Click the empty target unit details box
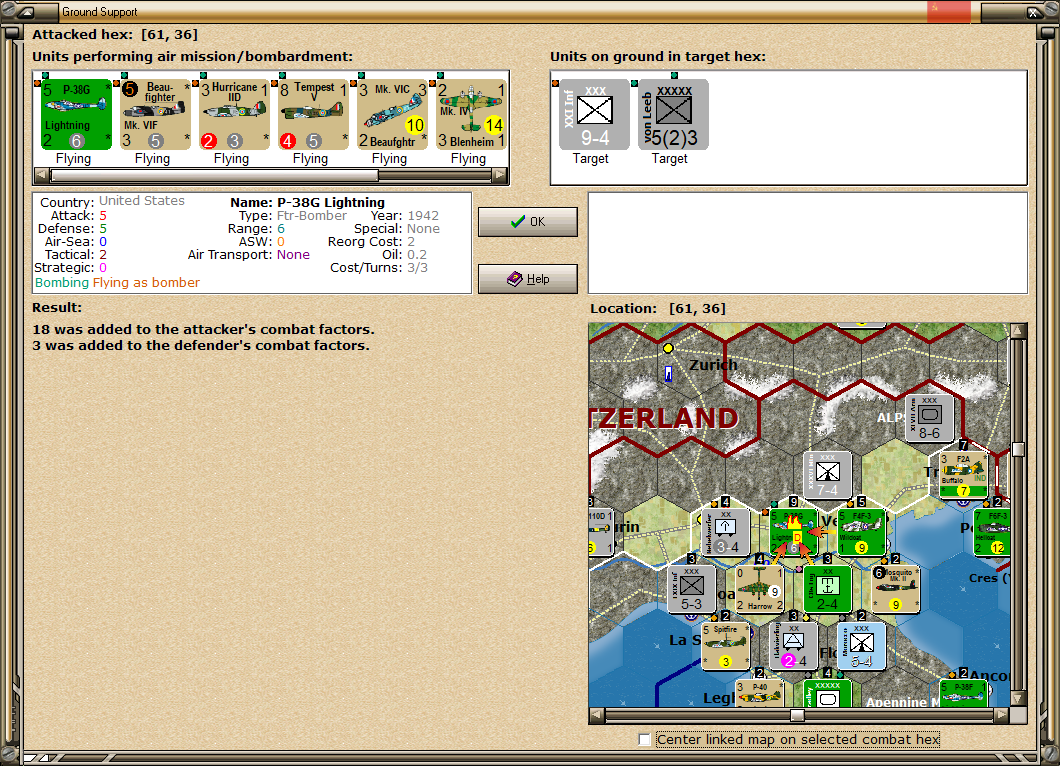 (x=808, y=243)
